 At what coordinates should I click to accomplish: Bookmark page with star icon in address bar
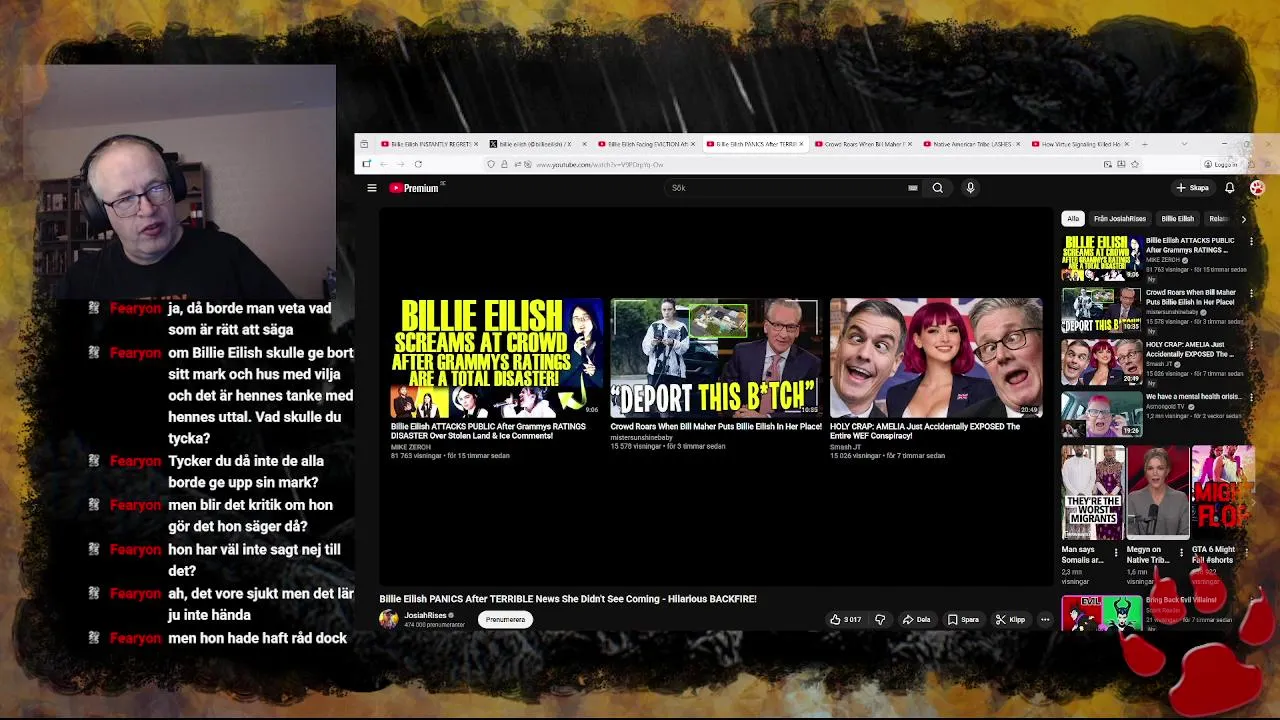tap(1134, 164)
